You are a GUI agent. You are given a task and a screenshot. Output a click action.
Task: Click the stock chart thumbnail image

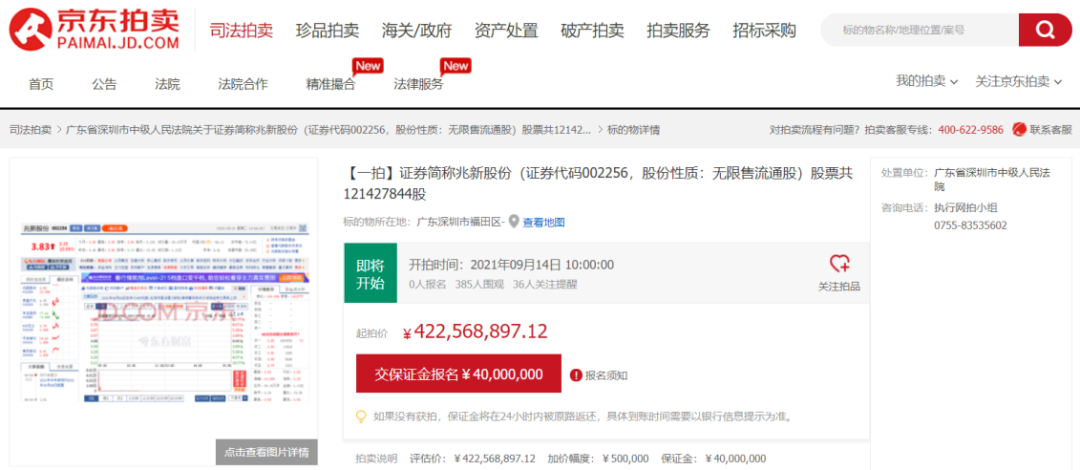pyautogui.click(x=163, y=312)
